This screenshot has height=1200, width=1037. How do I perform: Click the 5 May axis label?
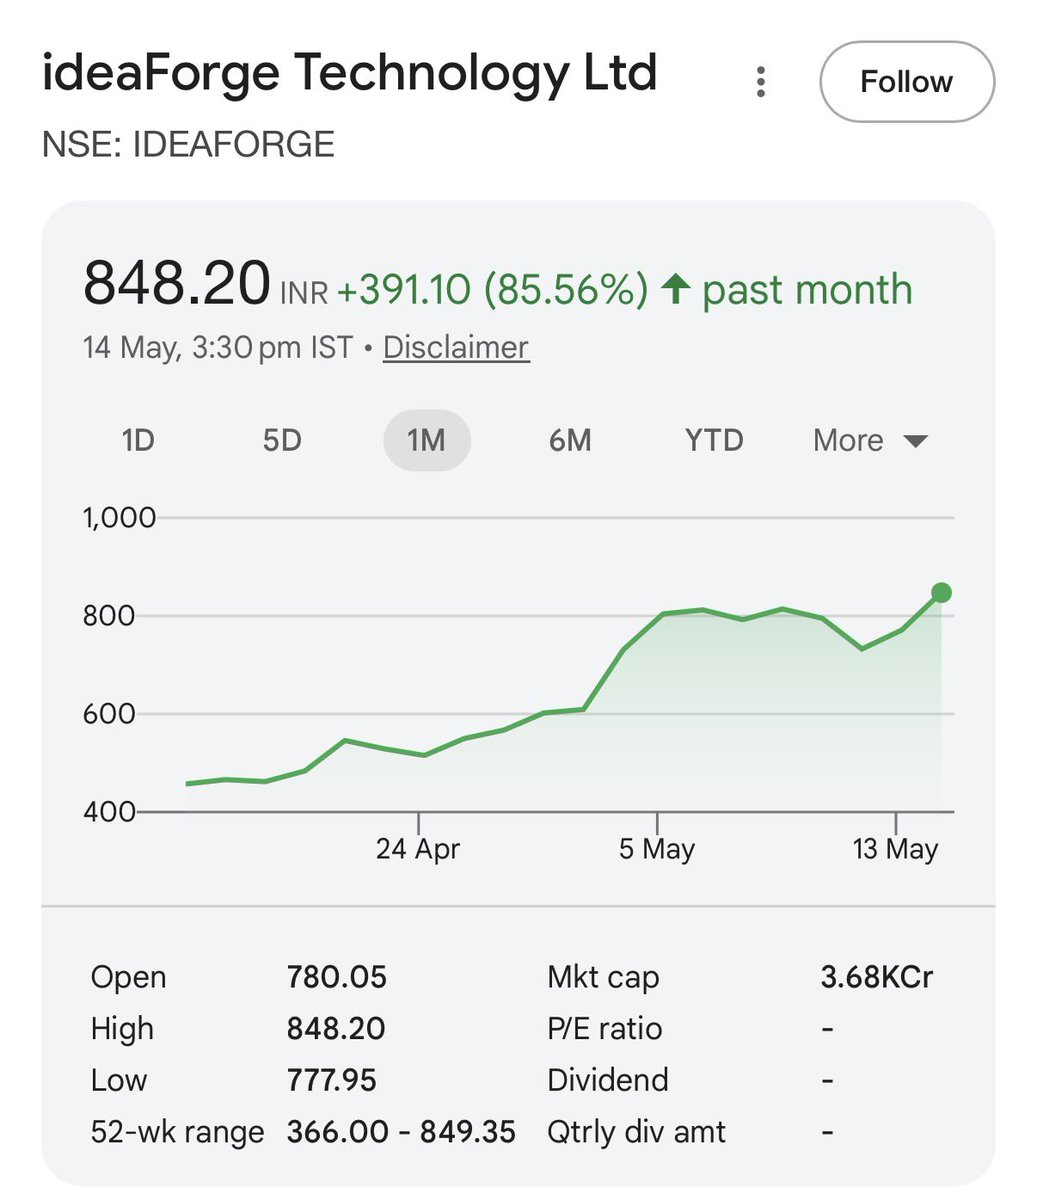pyautogui.click(x=657, y=849)
